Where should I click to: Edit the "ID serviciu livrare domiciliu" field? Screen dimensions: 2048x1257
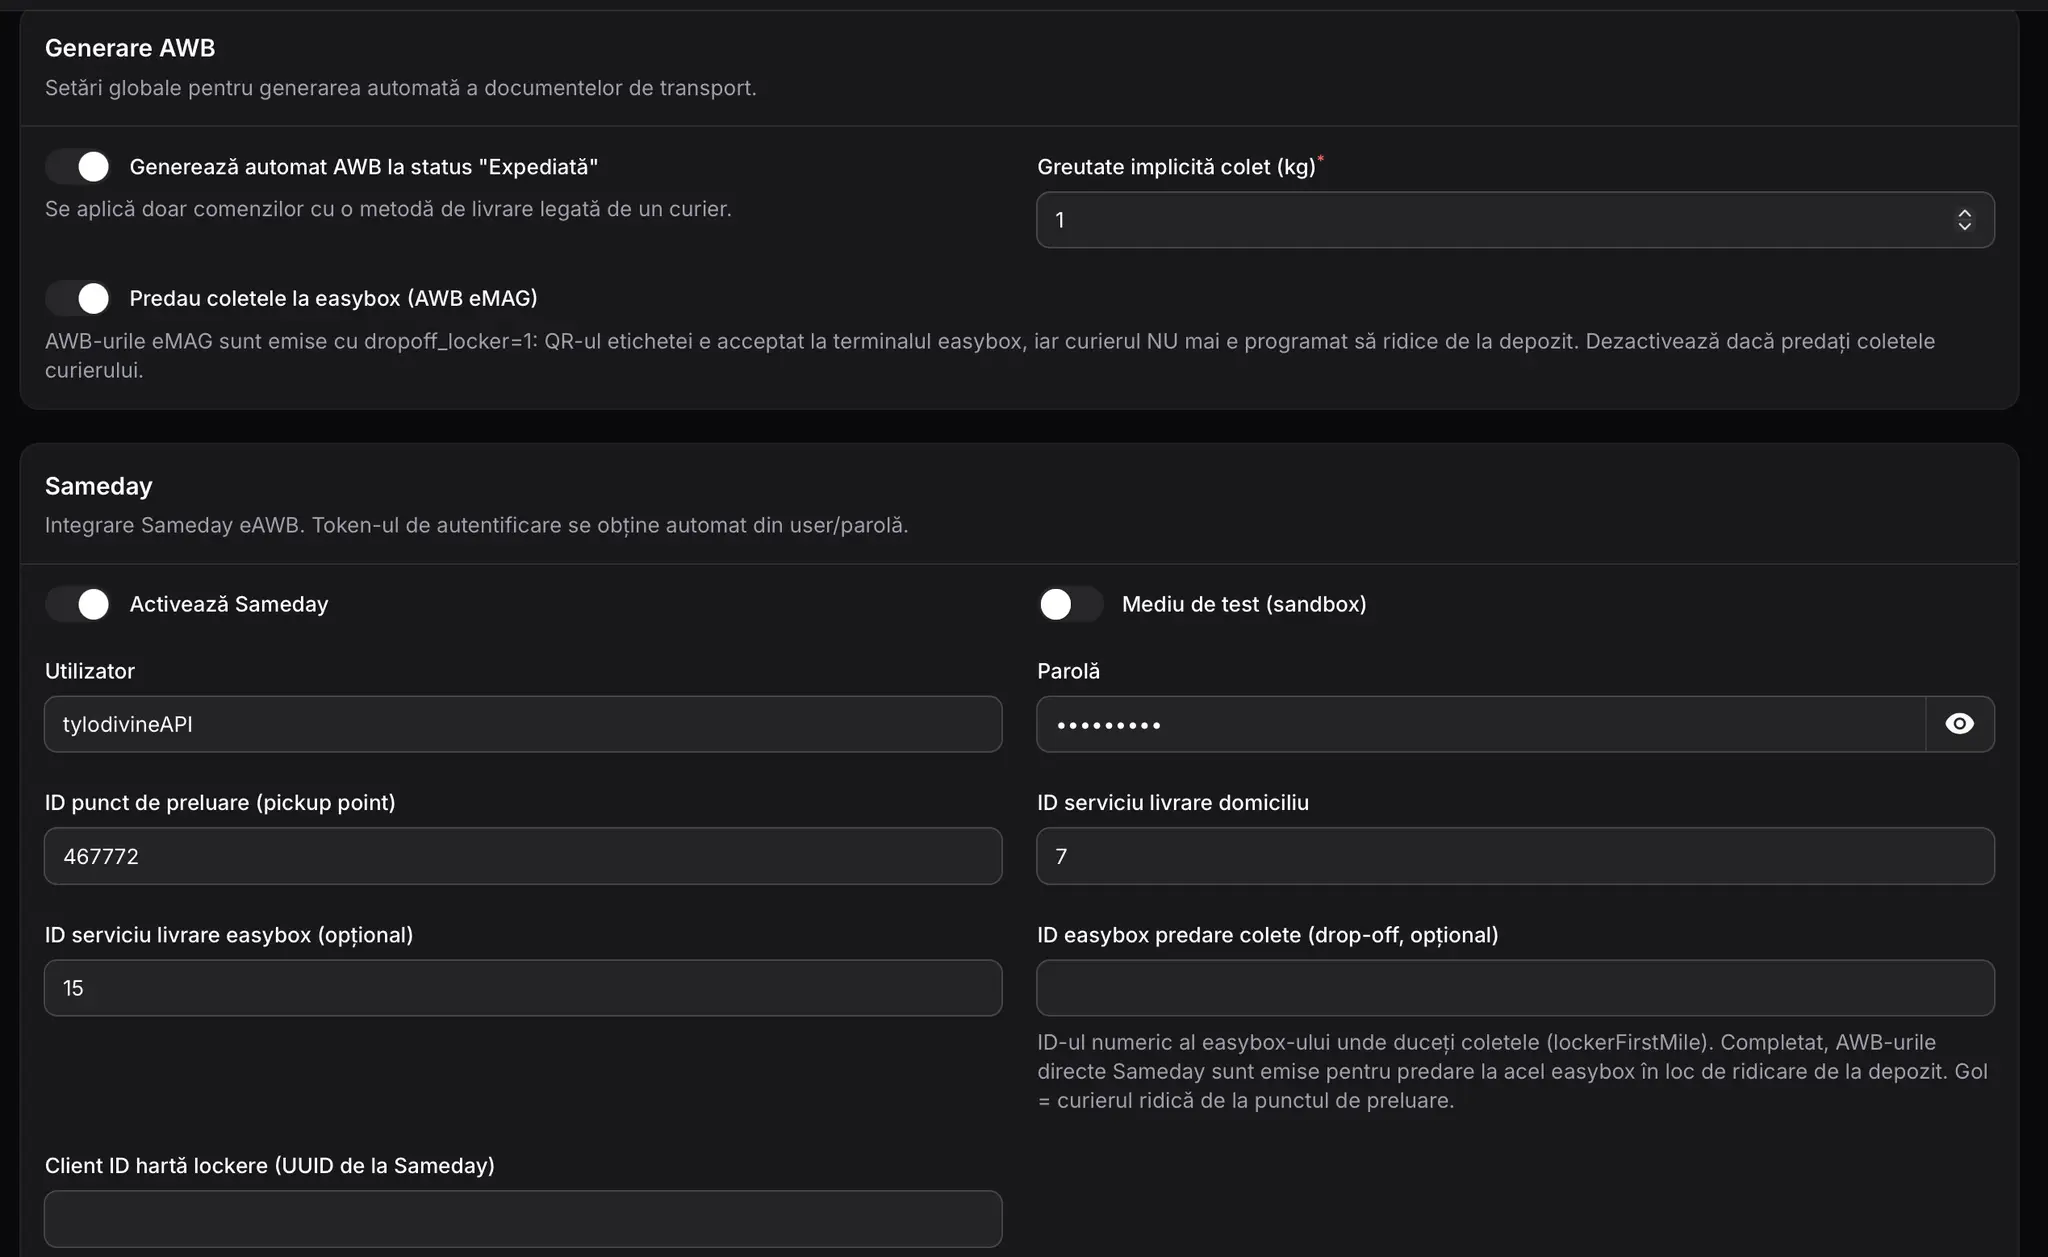(x=1515, y=856)
